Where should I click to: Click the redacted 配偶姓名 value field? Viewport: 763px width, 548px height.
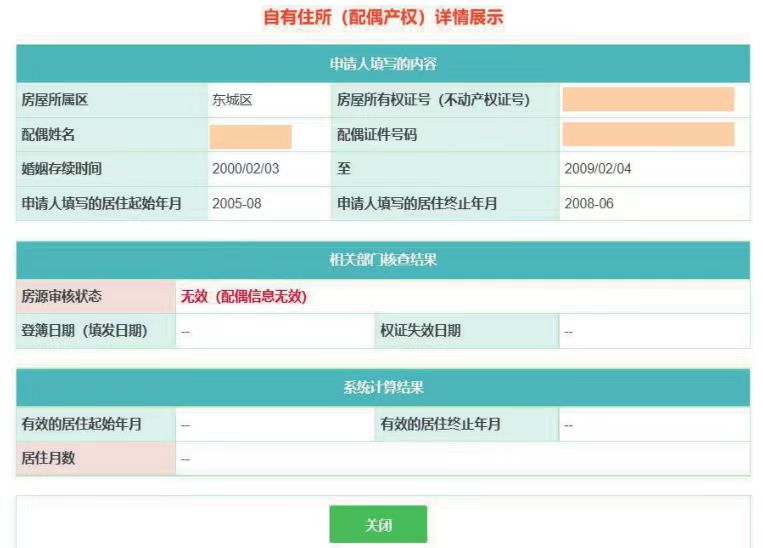[250, 136]
